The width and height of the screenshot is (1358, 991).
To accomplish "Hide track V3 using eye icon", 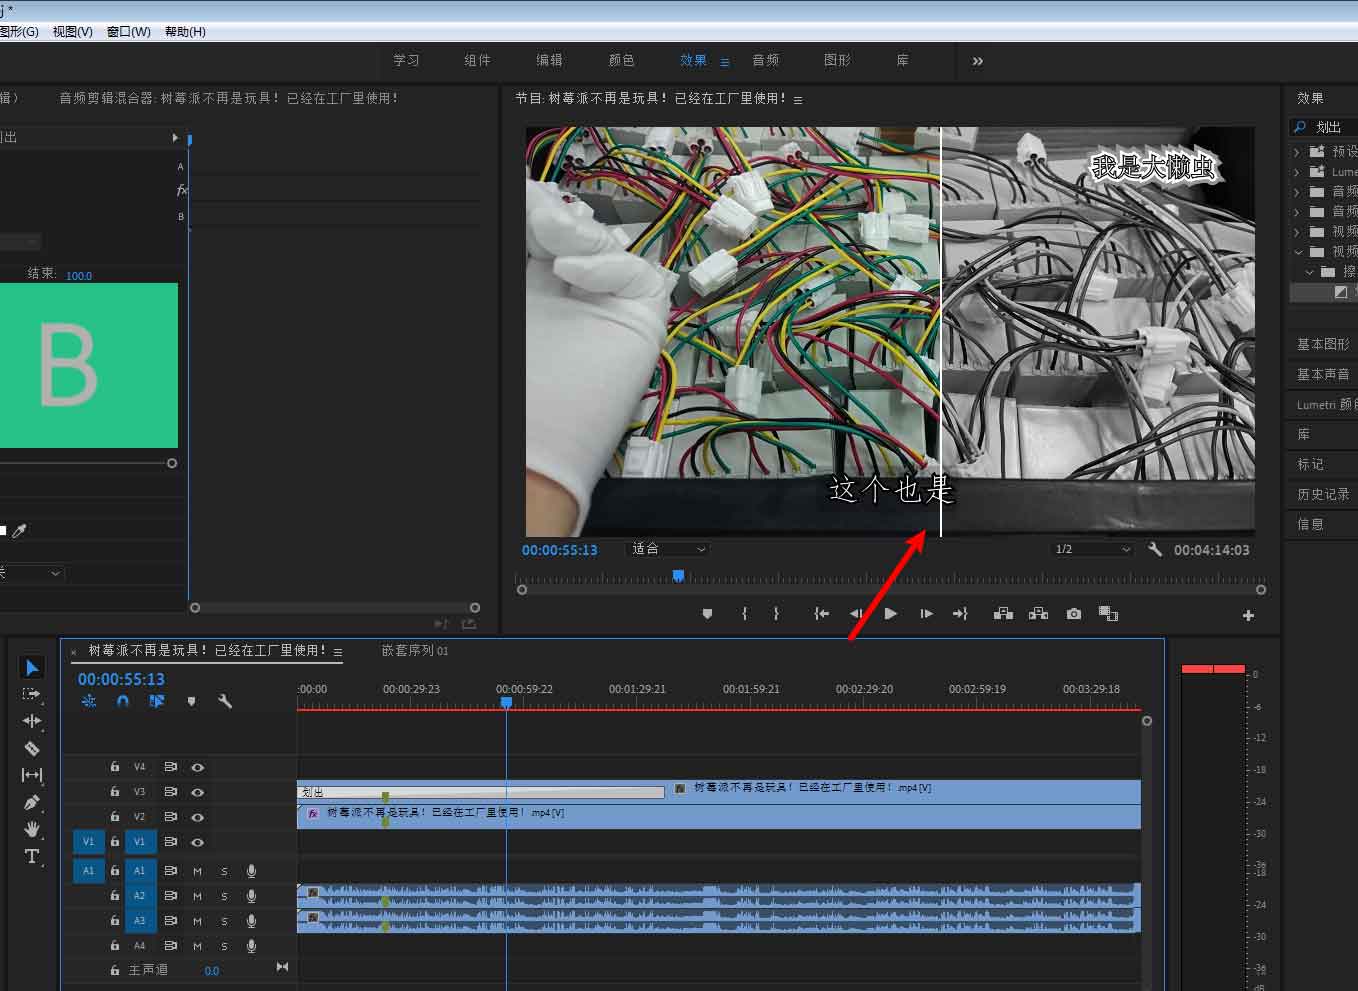I will coord(198,792).
